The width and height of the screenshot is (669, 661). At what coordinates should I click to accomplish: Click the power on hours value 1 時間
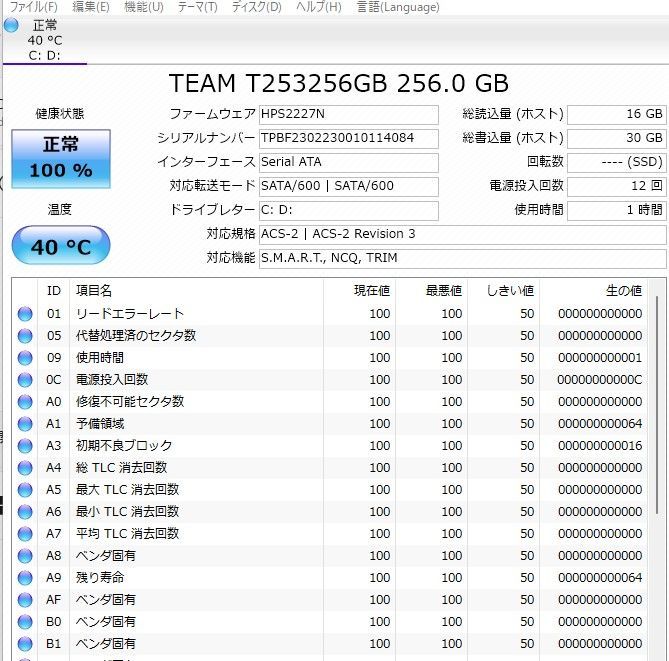click(x=617, y=210)
